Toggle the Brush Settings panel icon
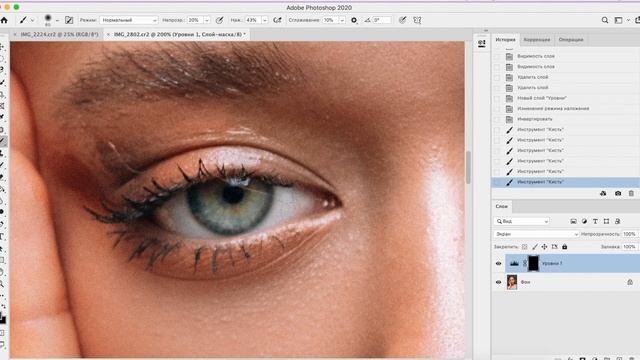This screenshot has height=360, width=640. (x=69, y=20)
